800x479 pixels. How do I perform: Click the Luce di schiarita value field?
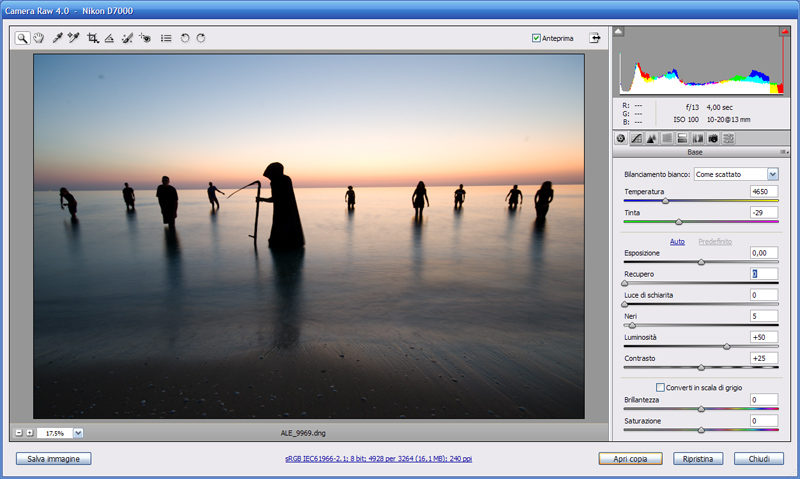coord(764,295)
